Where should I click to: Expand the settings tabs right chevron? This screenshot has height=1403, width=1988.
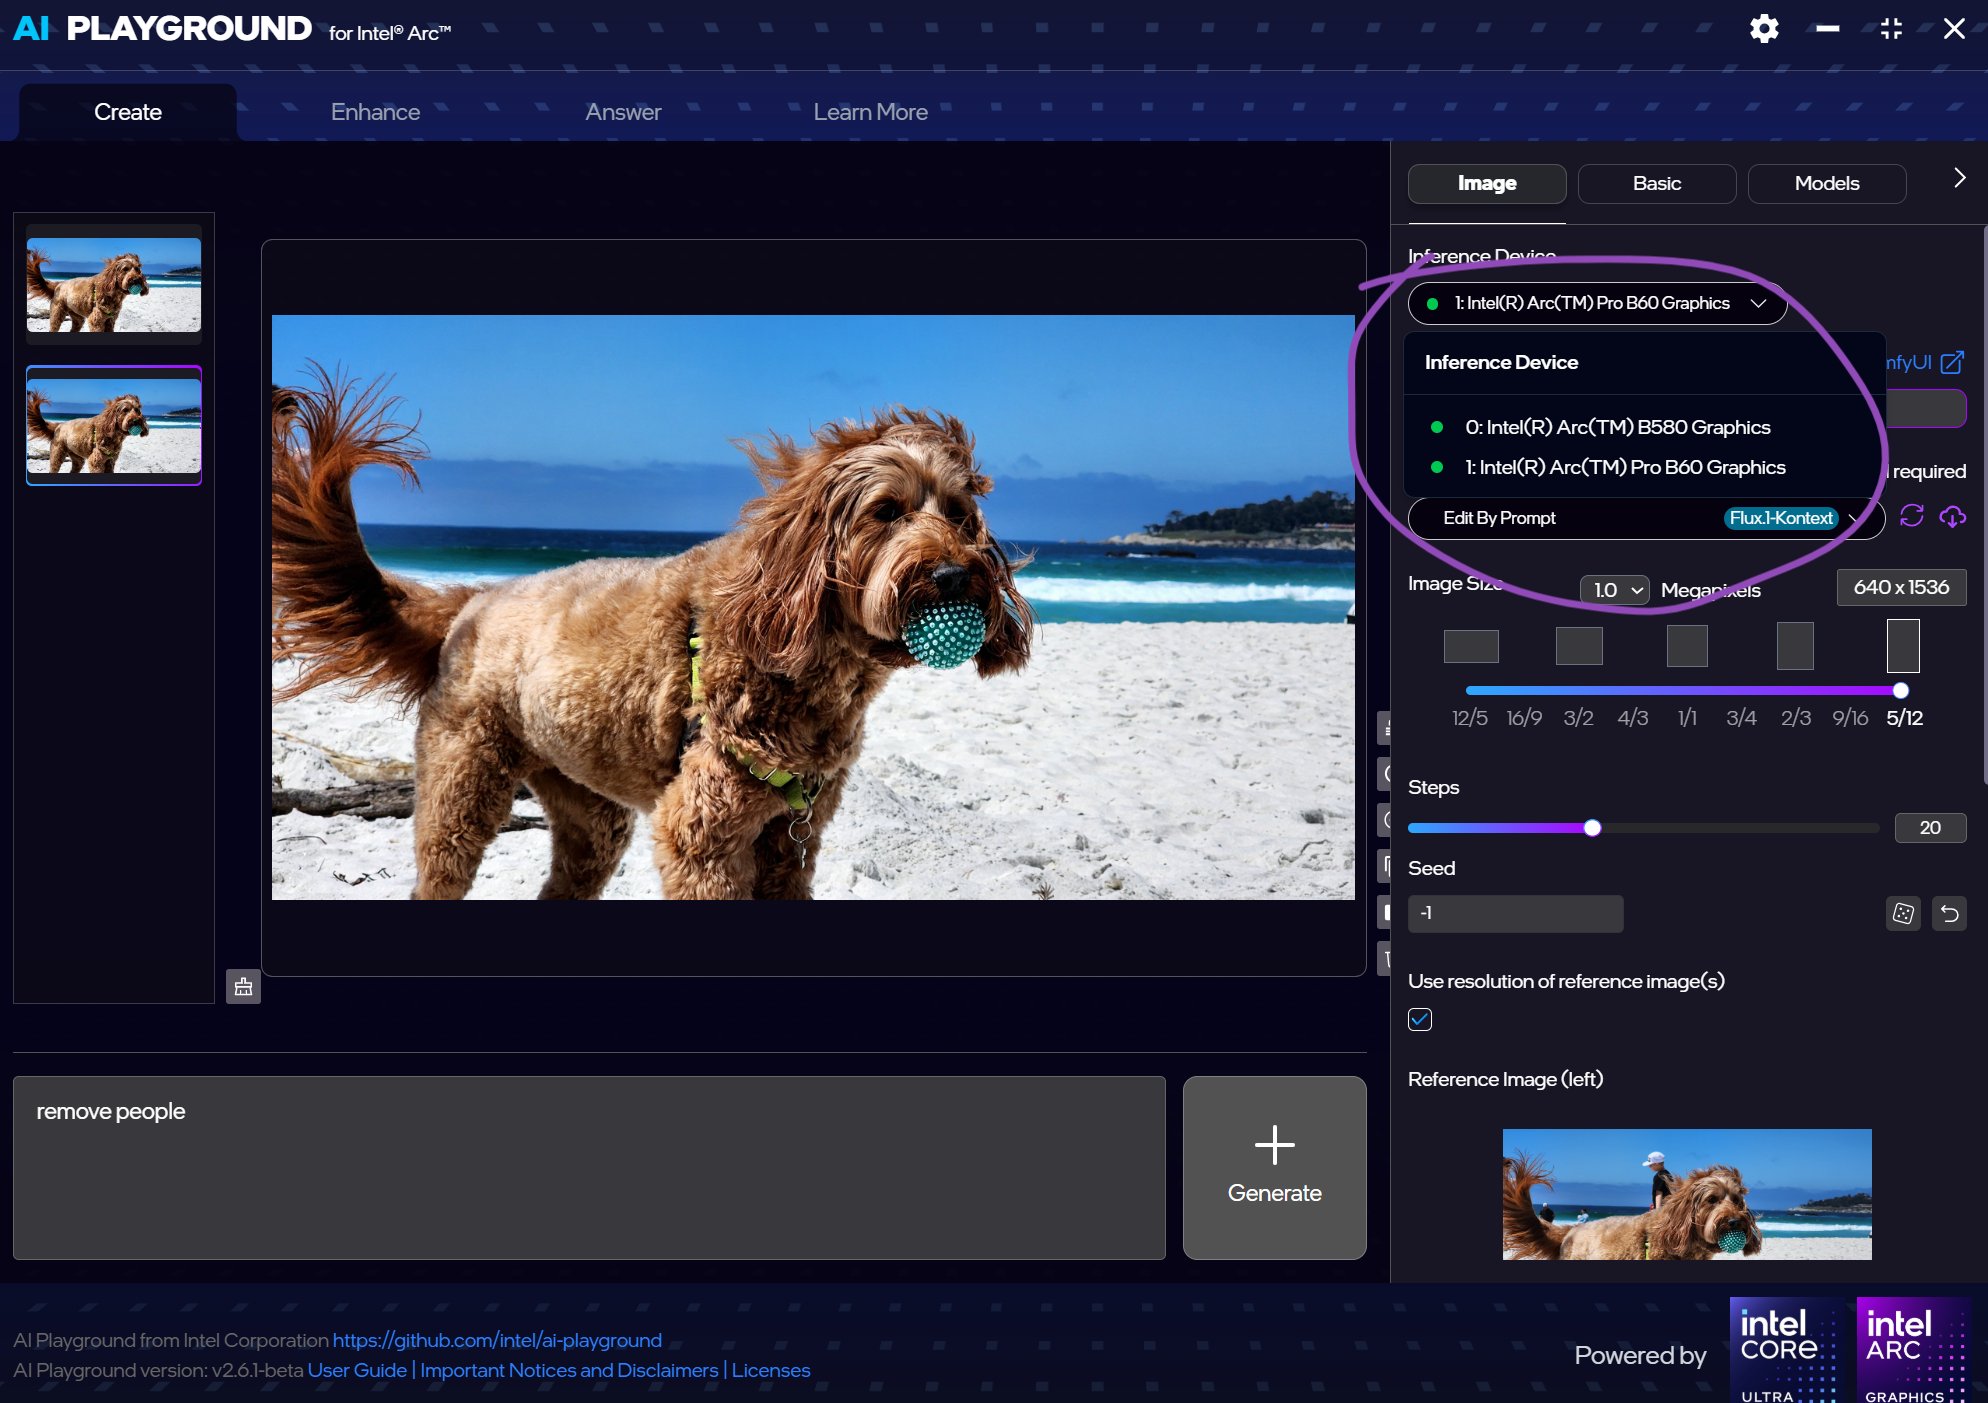[1959, 178]
